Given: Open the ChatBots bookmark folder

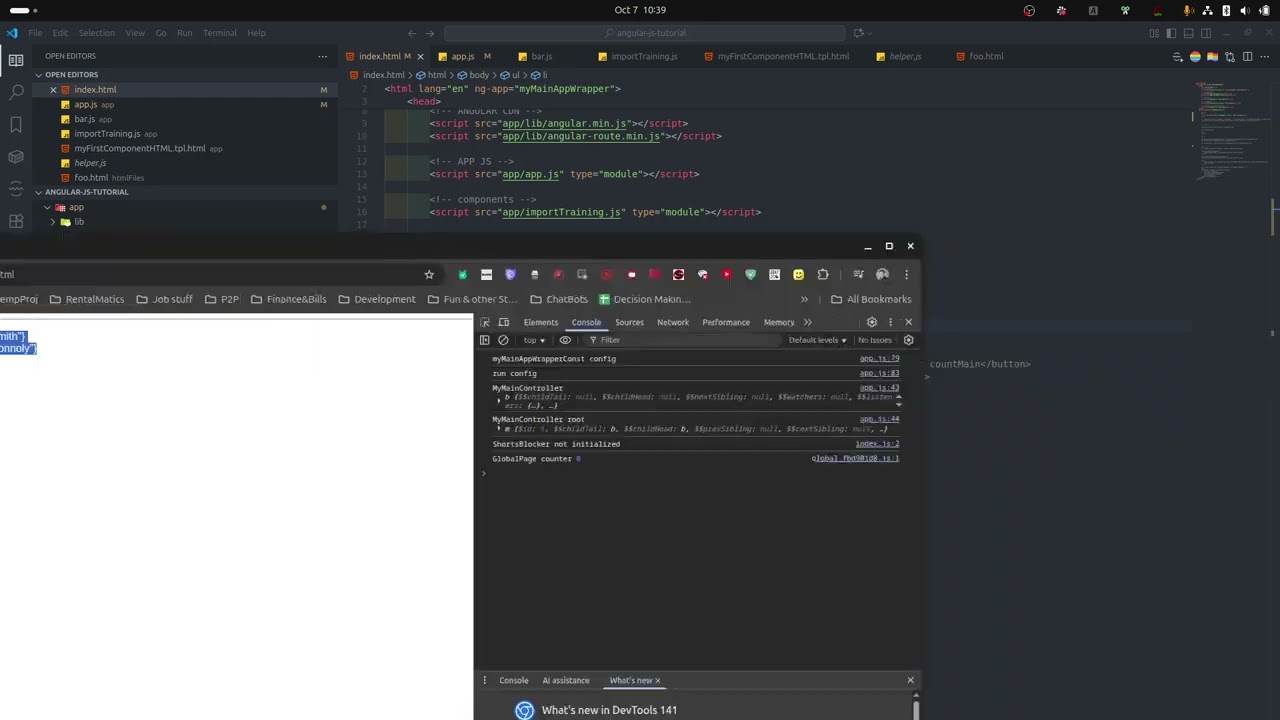Looking at the screenshot, I should point(558,299).
